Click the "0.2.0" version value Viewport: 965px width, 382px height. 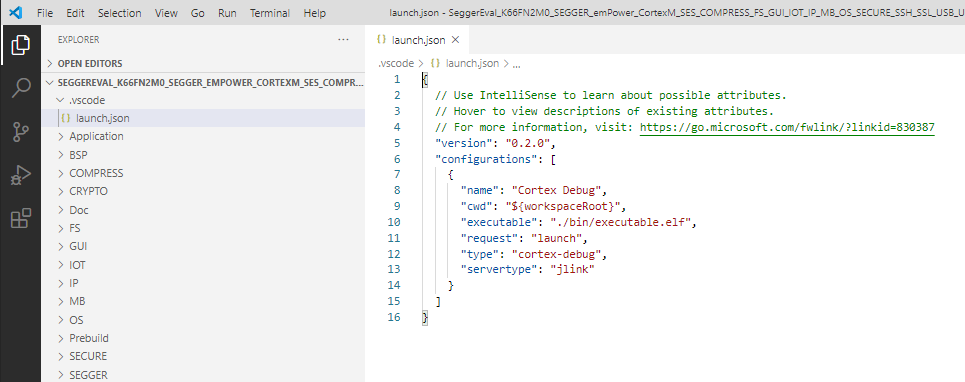click(x=528, y=143)
